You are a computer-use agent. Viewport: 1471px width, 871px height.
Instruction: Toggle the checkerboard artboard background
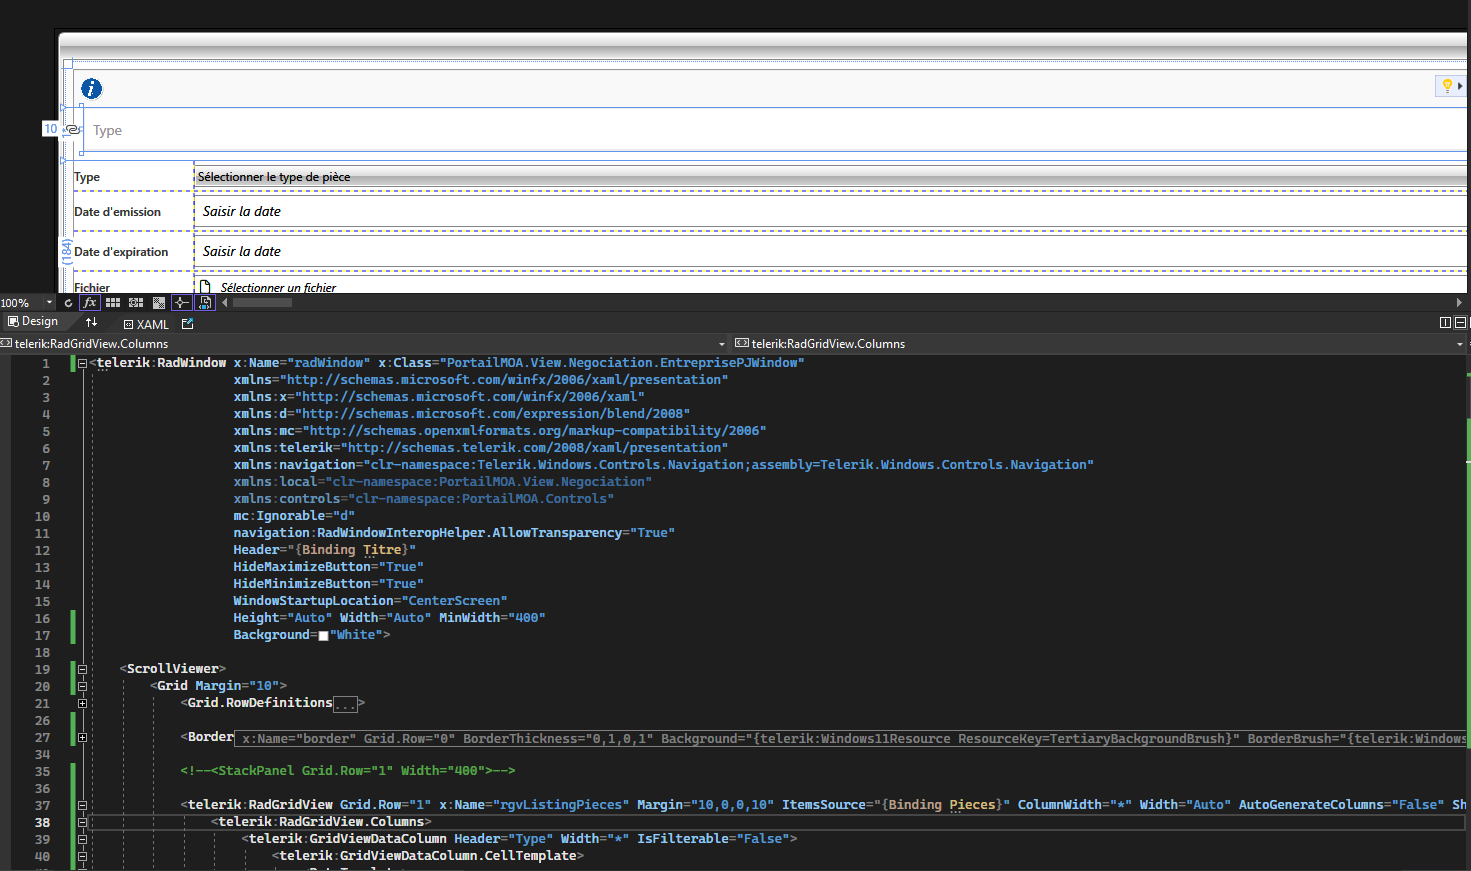[x=159, y=303]
